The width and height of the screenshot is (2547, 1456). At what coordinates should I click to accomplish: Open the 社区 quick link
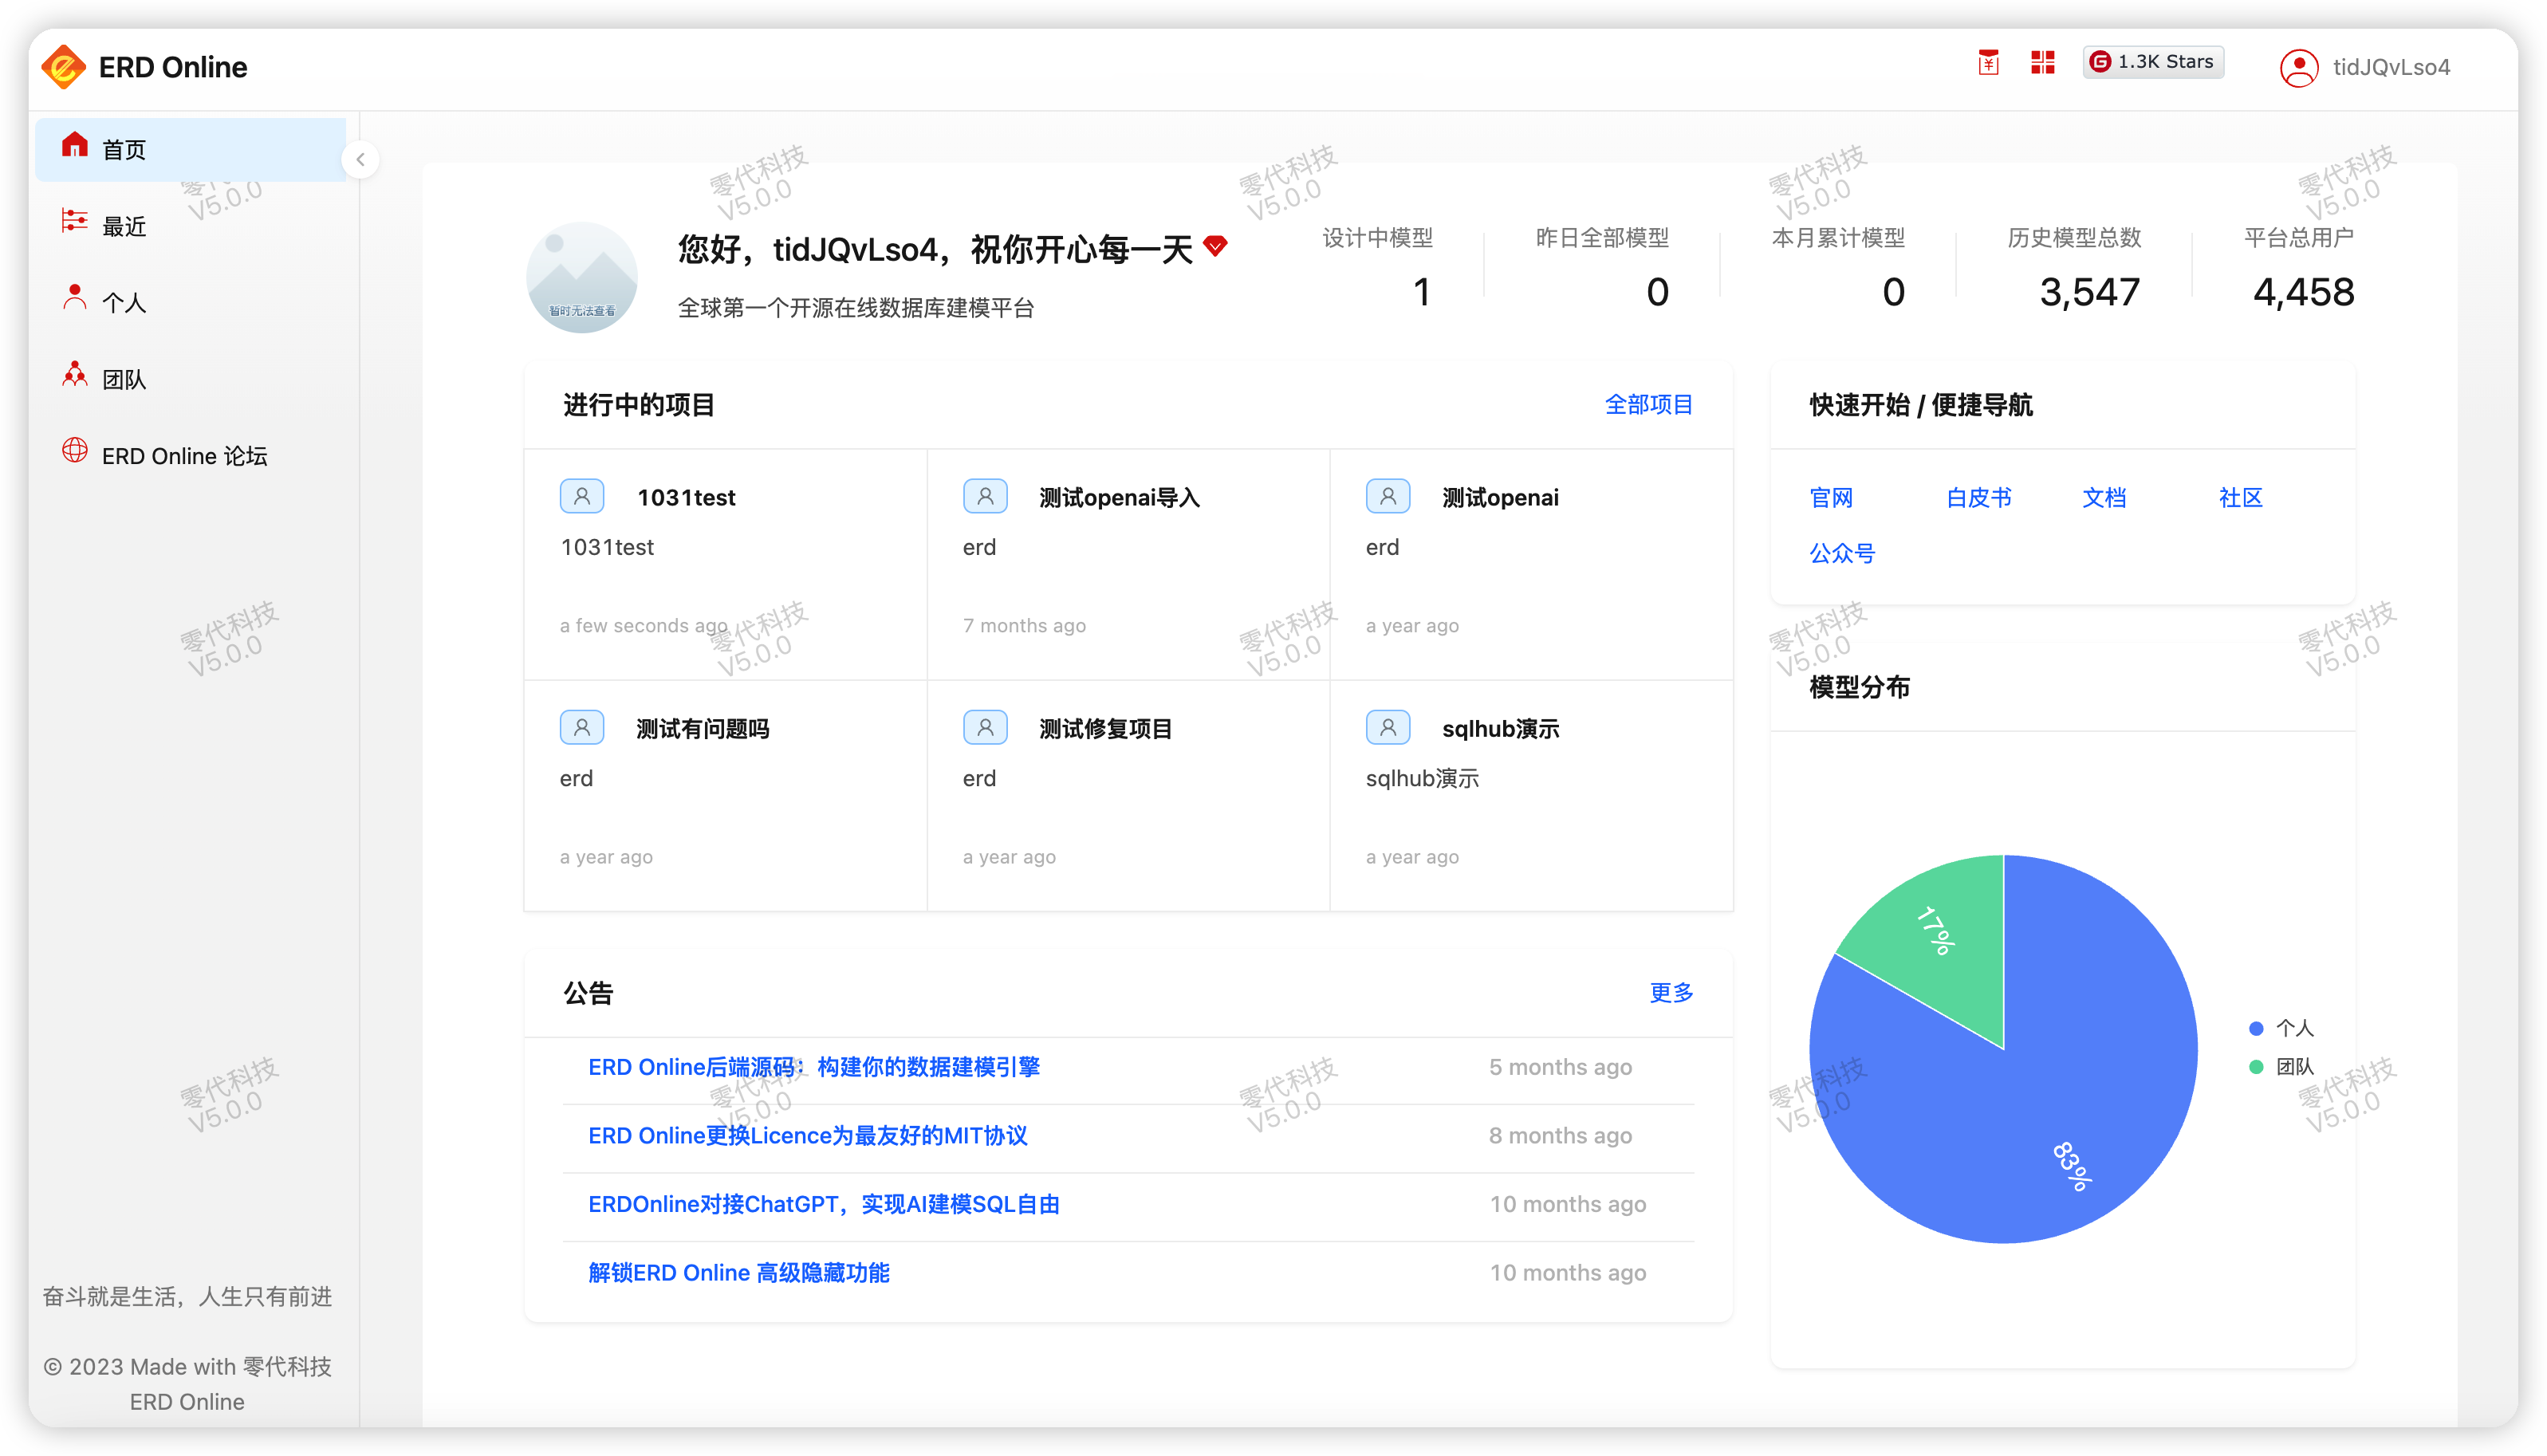click(x=2240, y=497)
